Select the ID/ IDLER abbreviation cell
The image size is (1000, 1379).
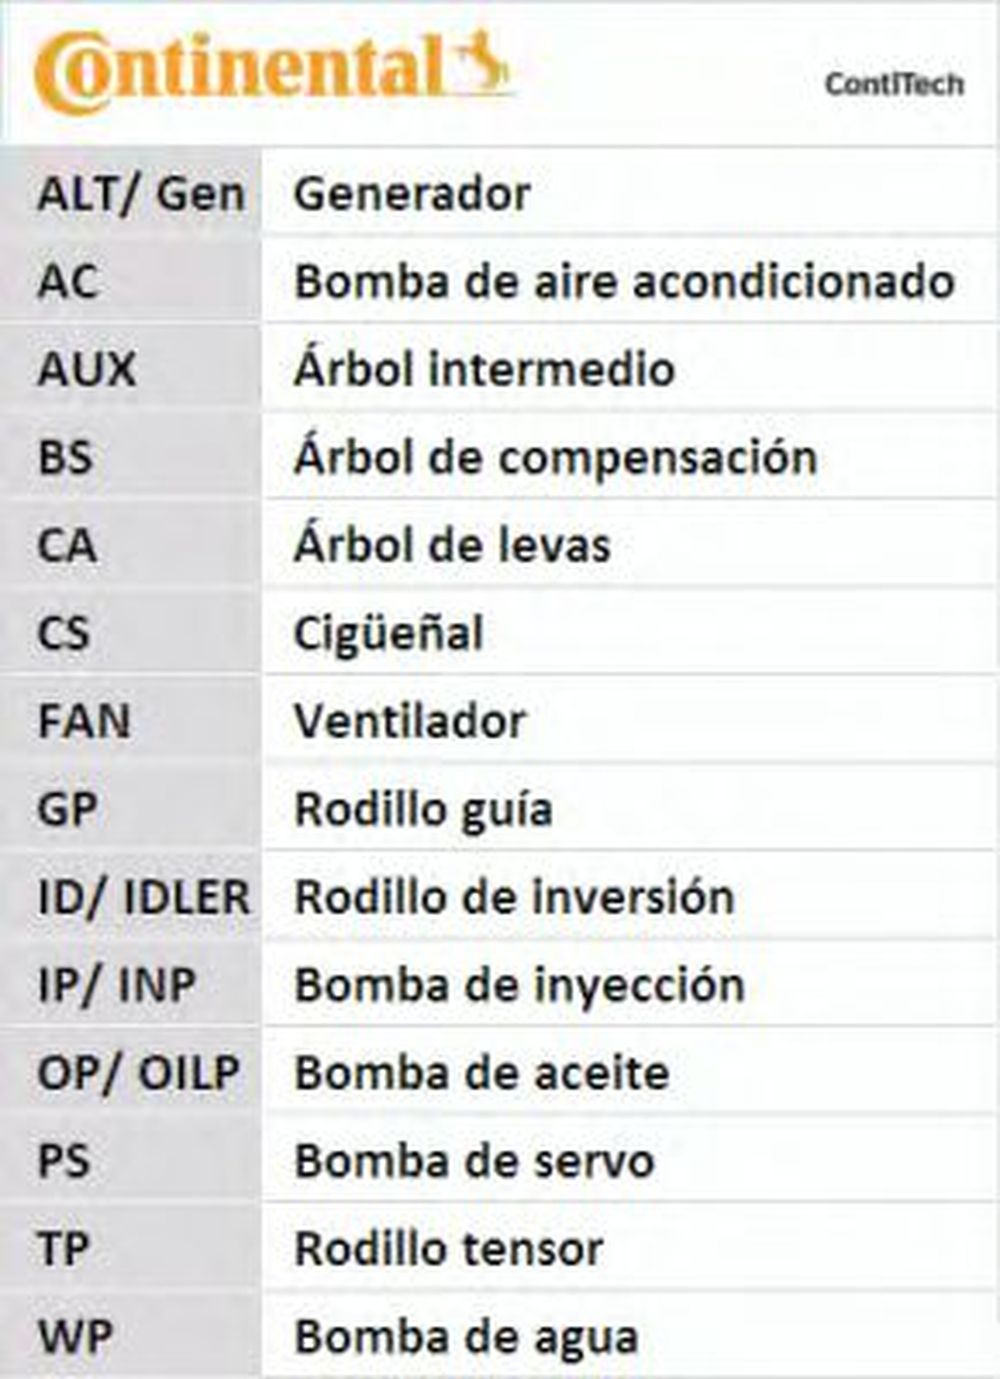tap(142, 897)
